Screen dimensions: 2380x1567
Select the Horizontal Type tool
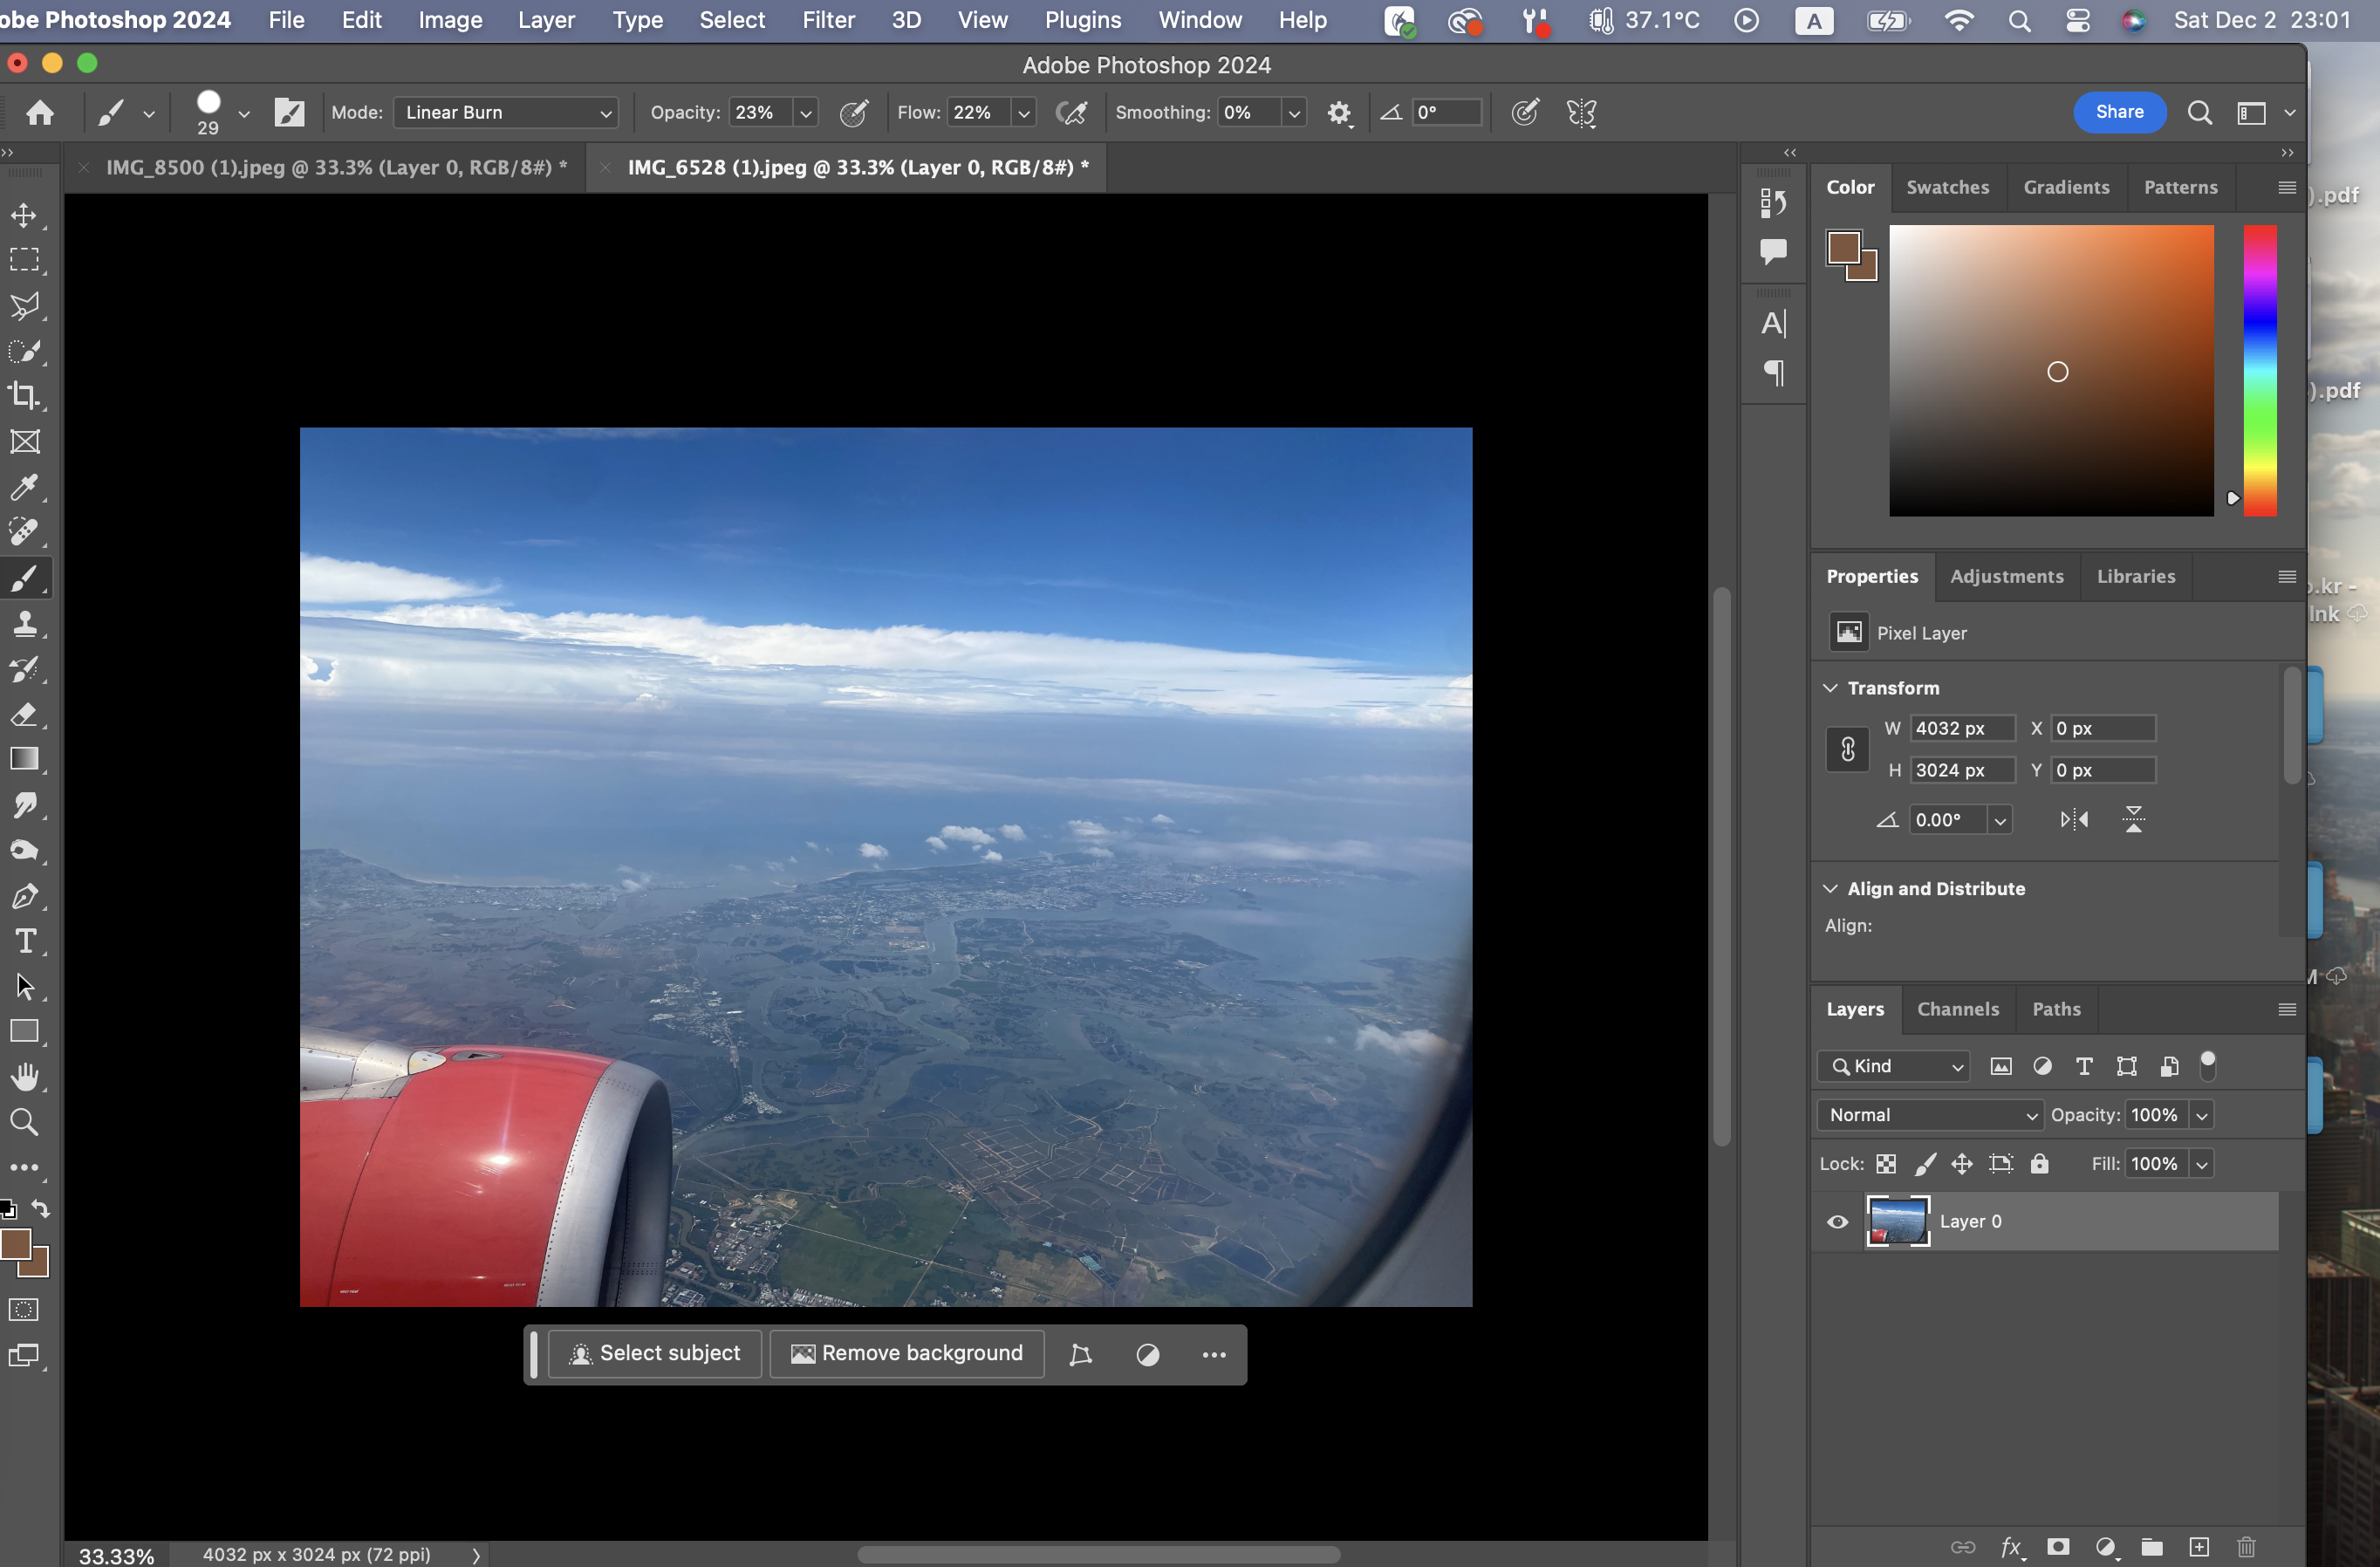(24, 941)
